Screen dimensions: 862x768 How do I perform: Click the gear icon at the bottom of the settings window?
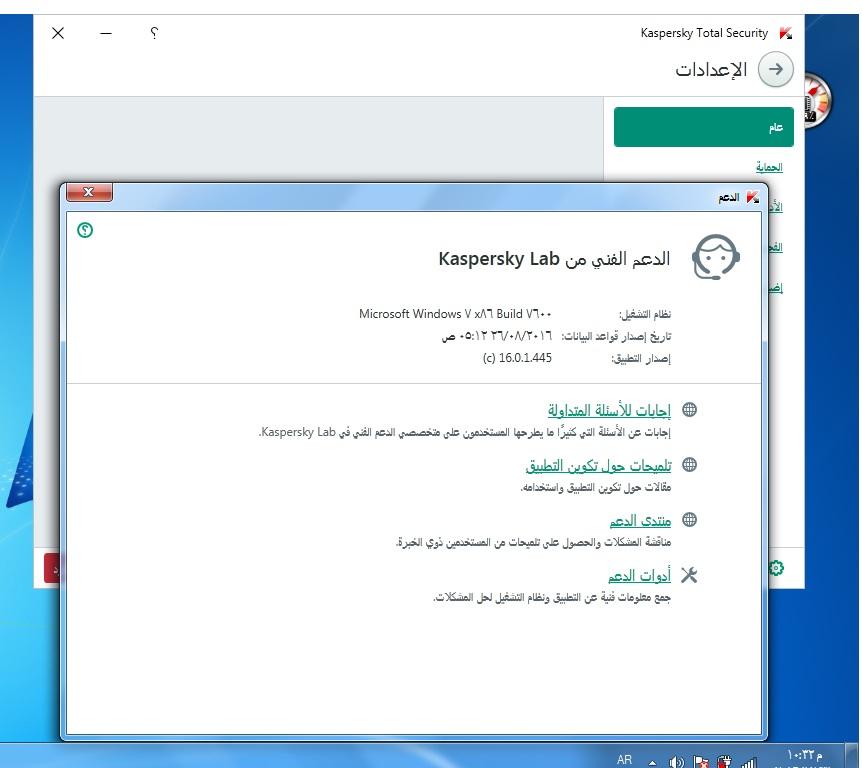point(776,568)
